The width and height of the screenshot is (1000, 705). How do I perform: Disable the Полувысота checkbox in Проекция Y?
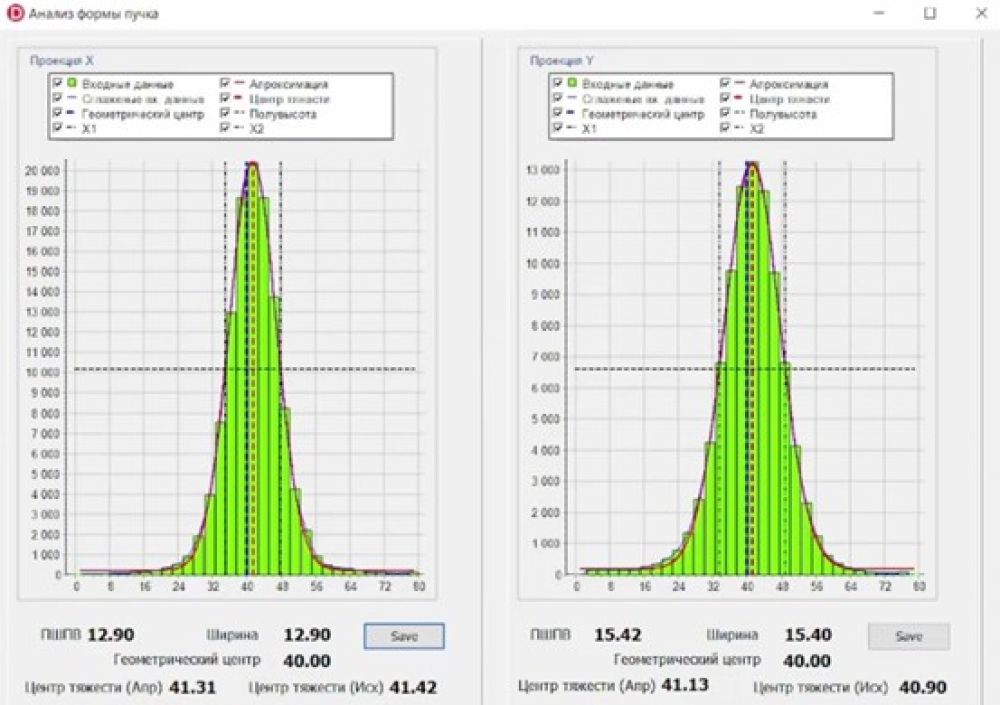pos(724,114)
